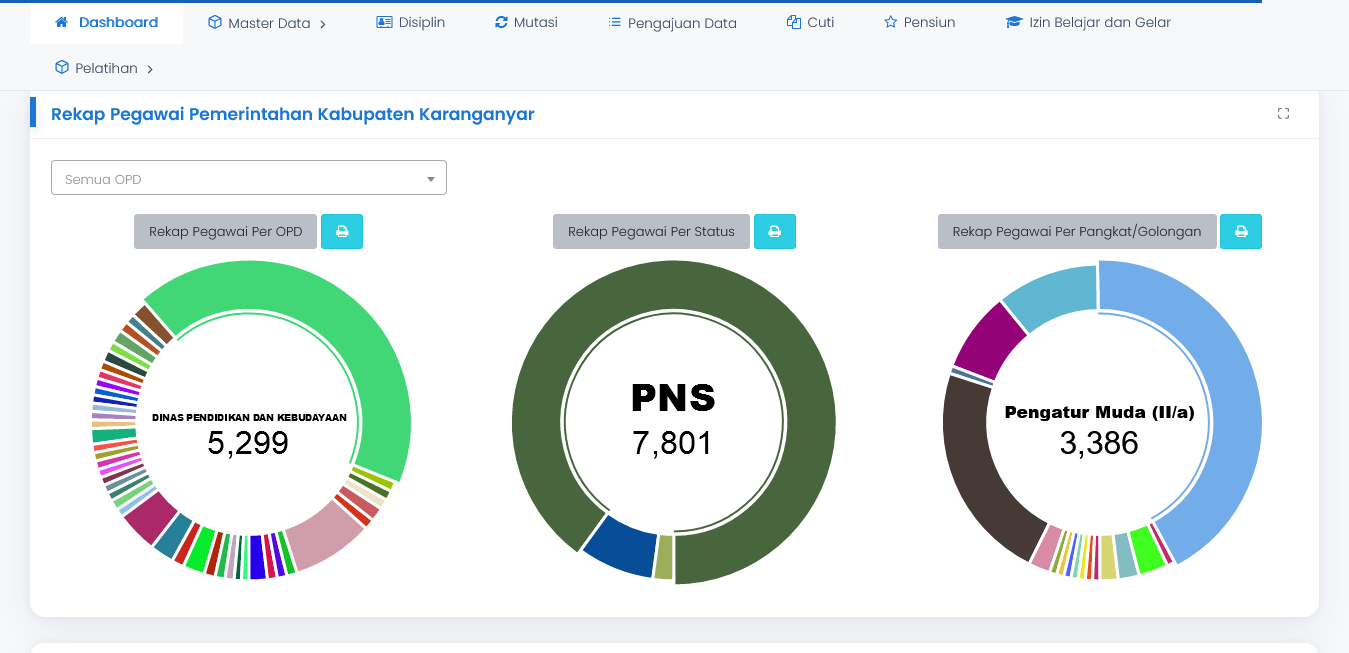Viewport: 1349px width, 653px height.
Task: Expand the Master Data menu
Action: pyautogui.click(x=267, y=23)
